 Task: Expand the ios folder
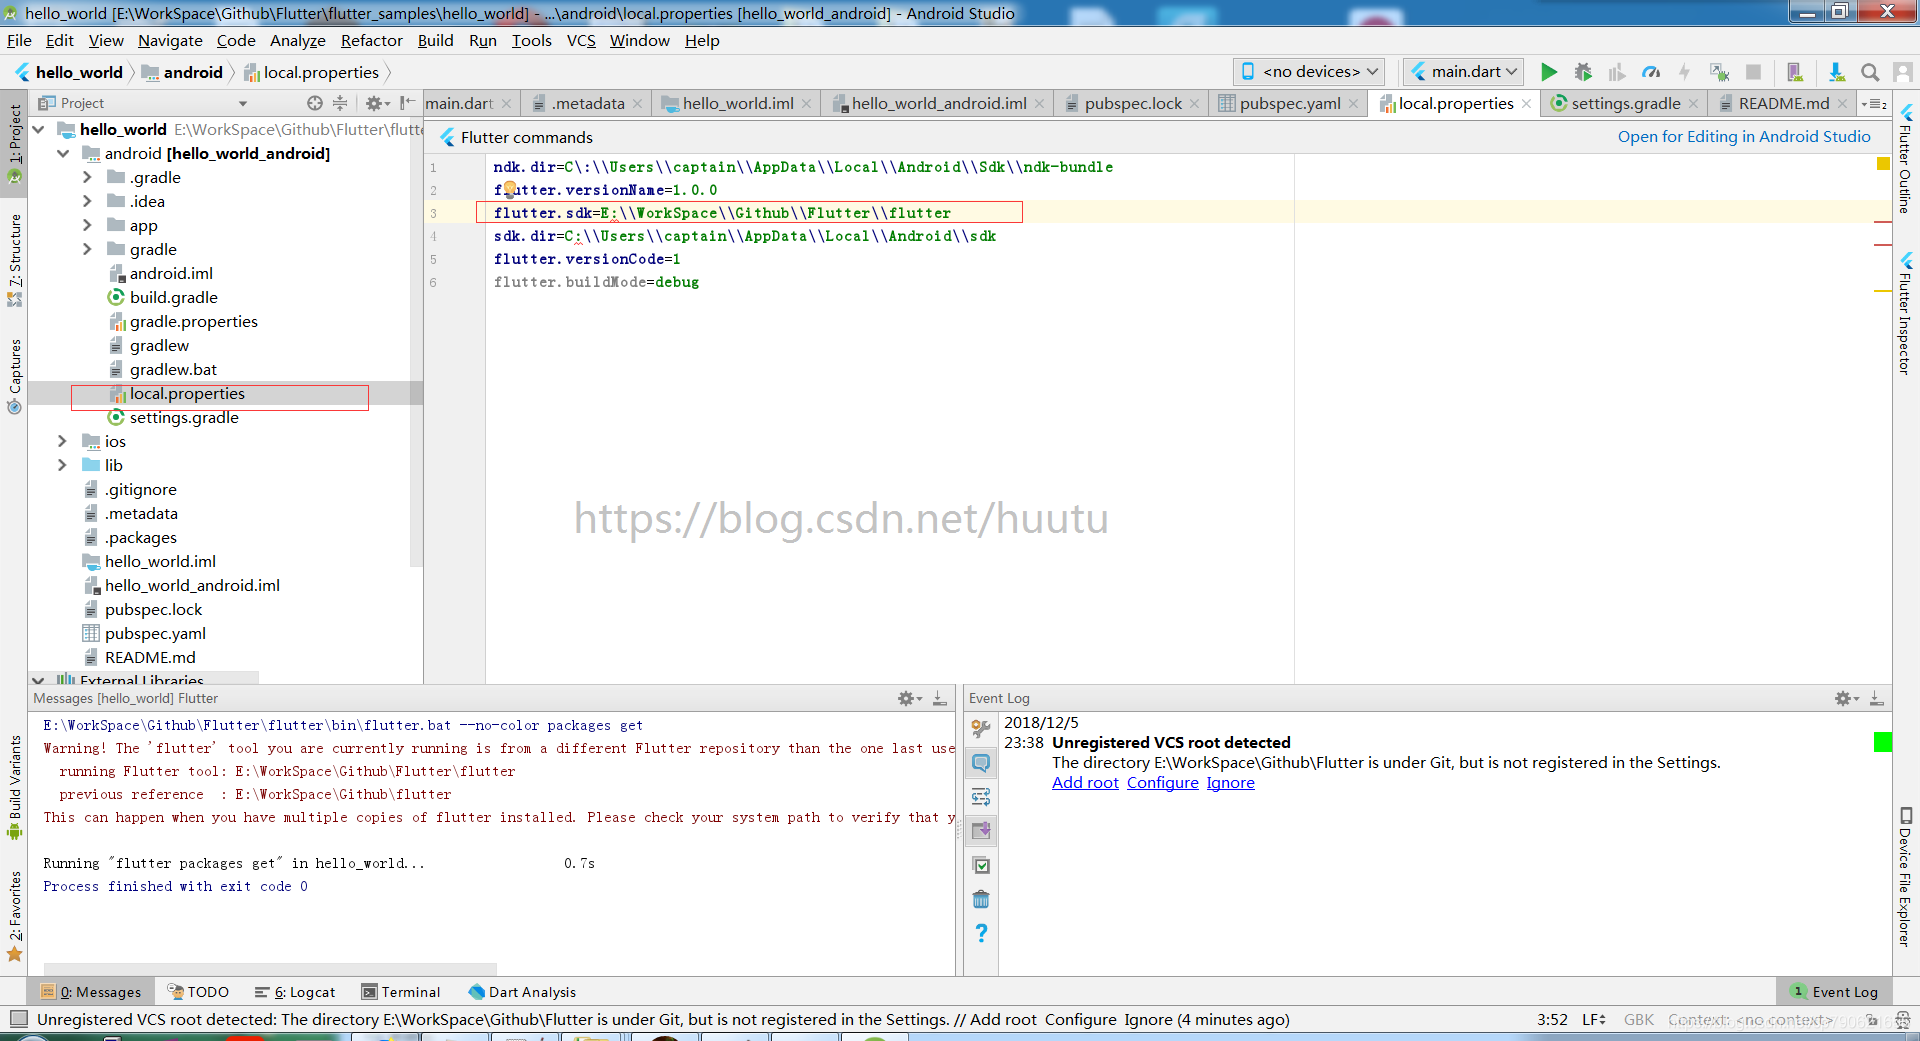click(63, 441)
